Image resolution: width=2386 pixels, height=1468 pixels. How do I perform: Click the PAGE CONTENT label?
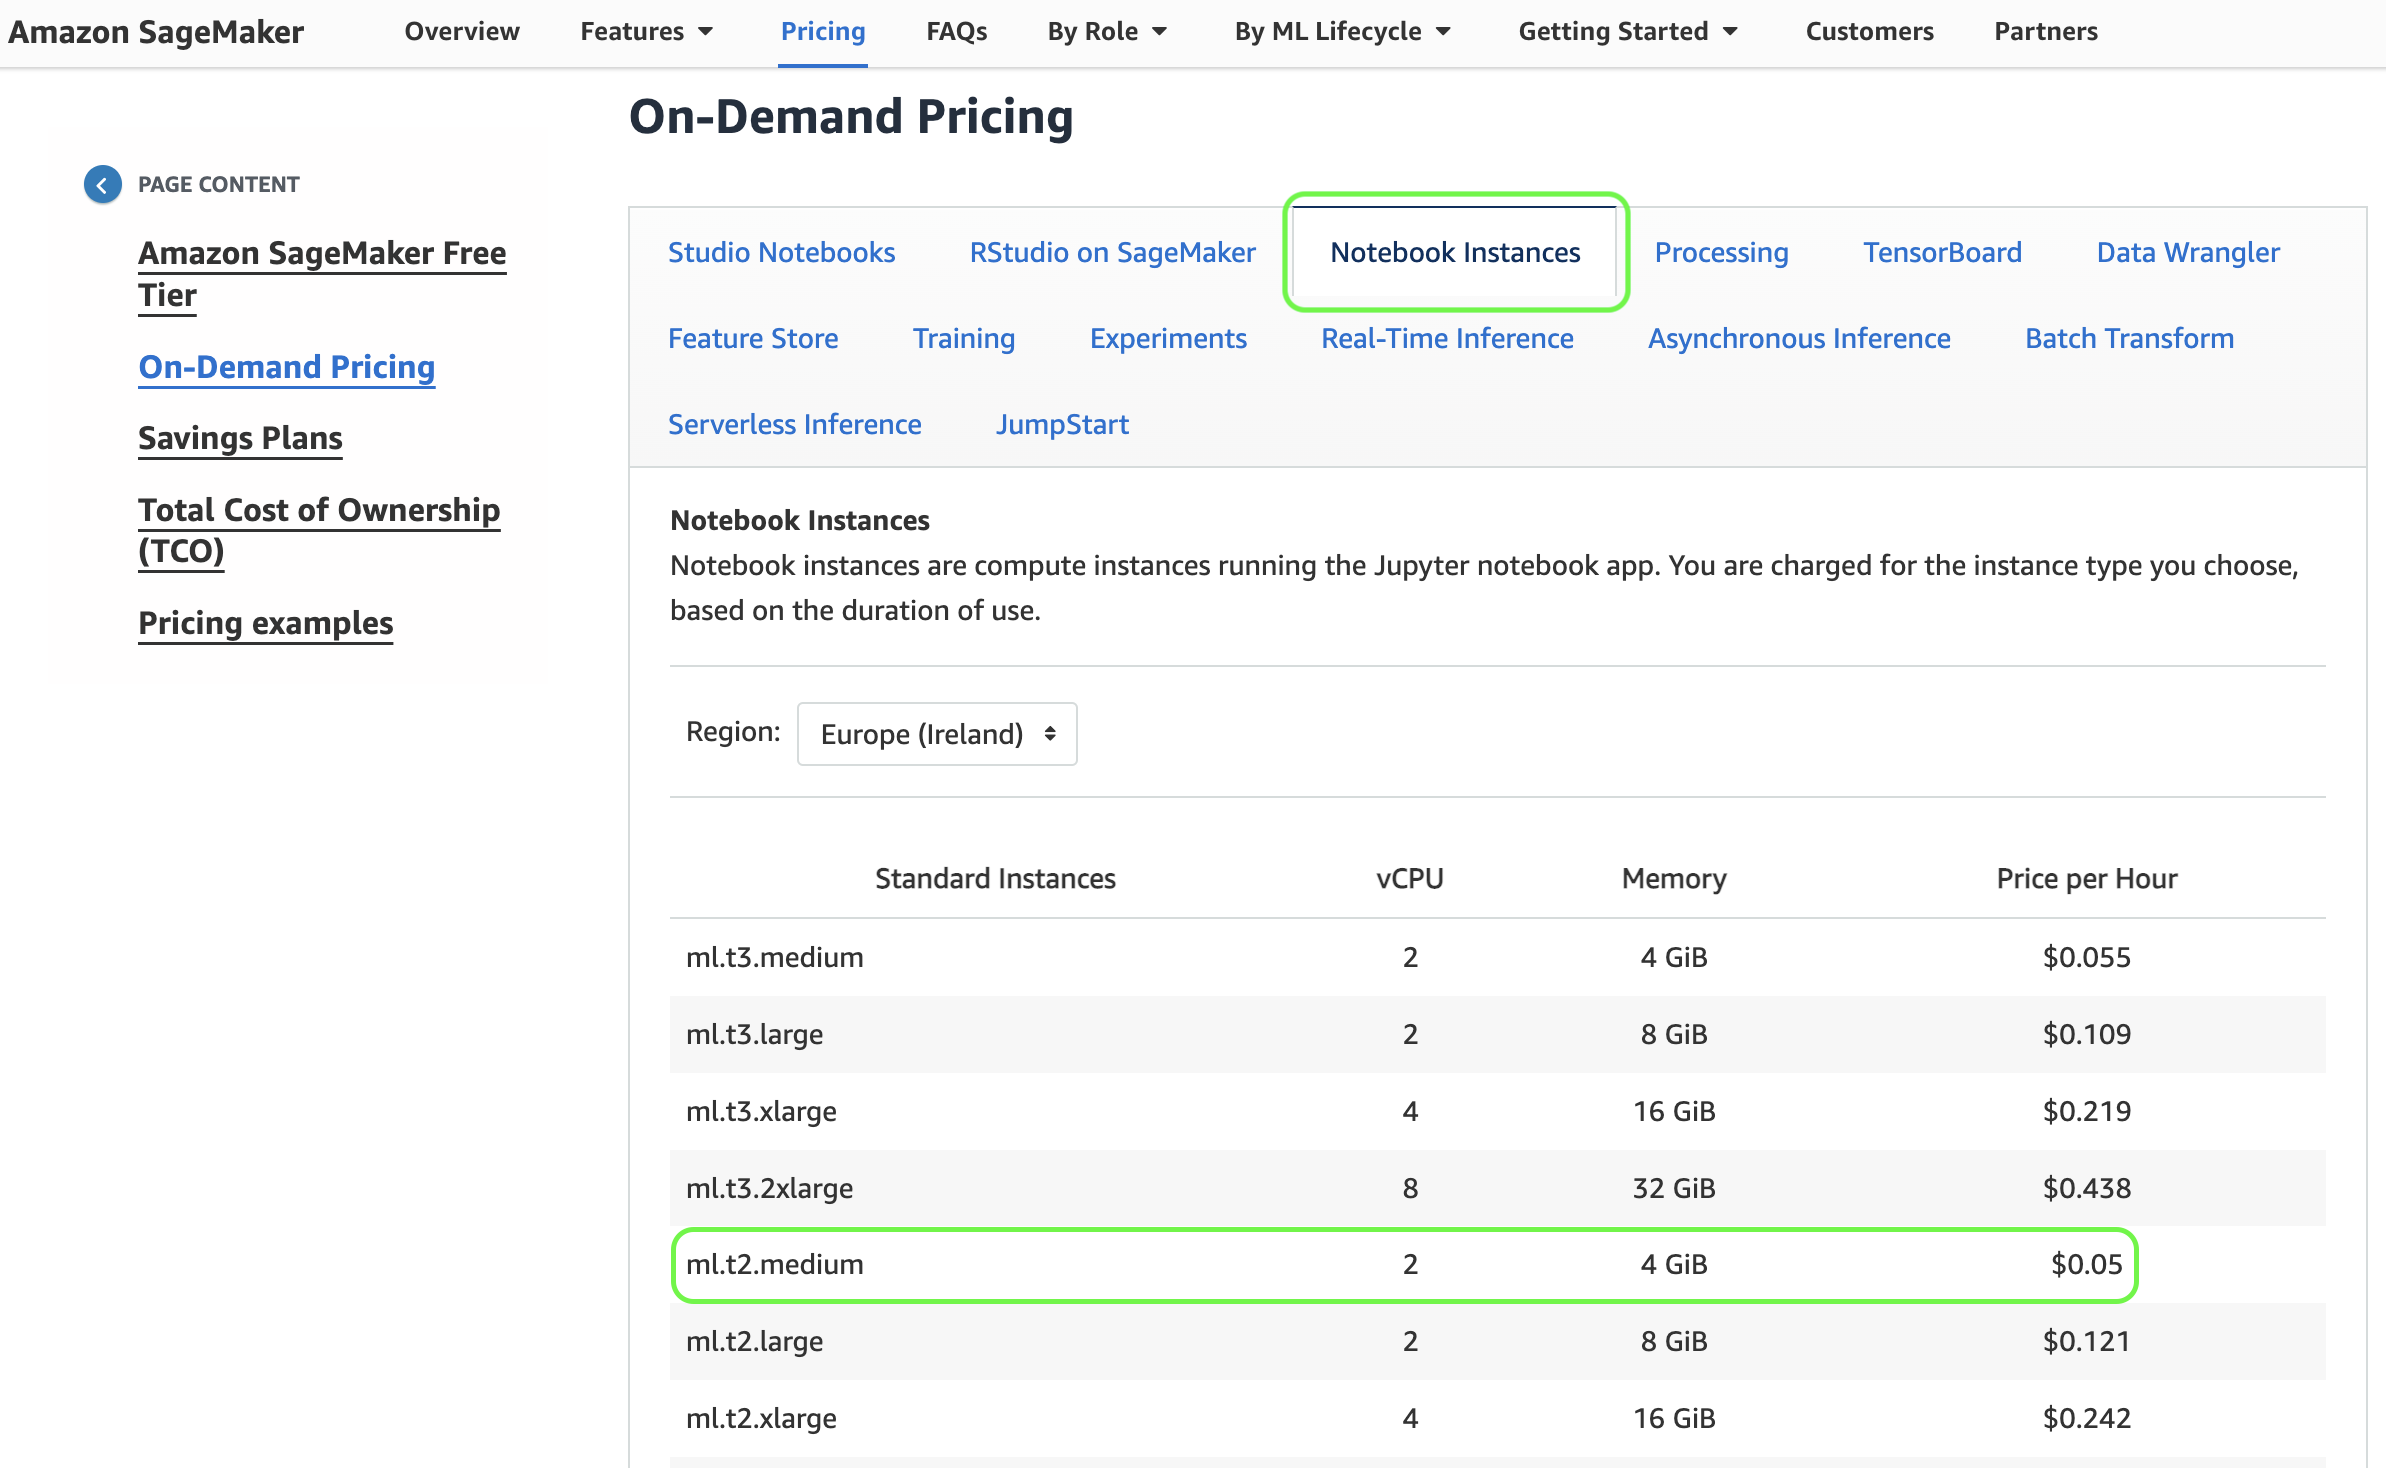tap(218, 184)
